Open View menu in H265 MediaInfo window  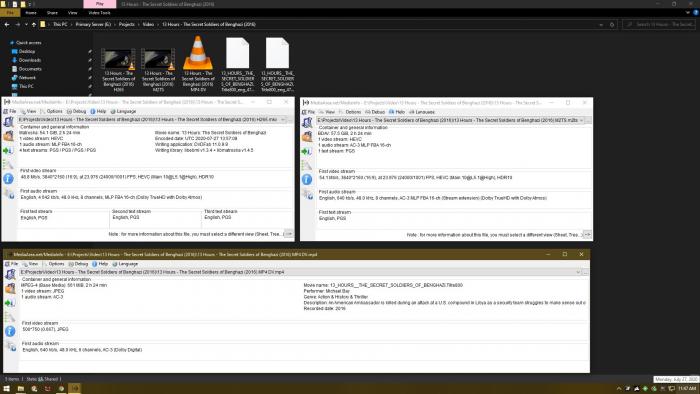(x=29, y=112)
